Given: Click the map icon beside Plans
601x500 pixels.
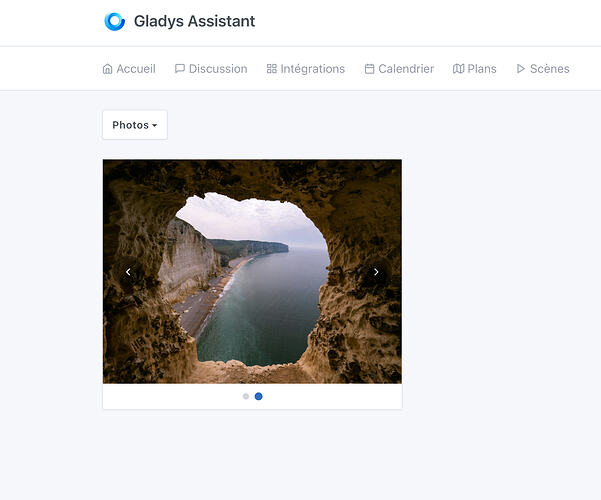Looking at the screenshot, I should 458,69.
